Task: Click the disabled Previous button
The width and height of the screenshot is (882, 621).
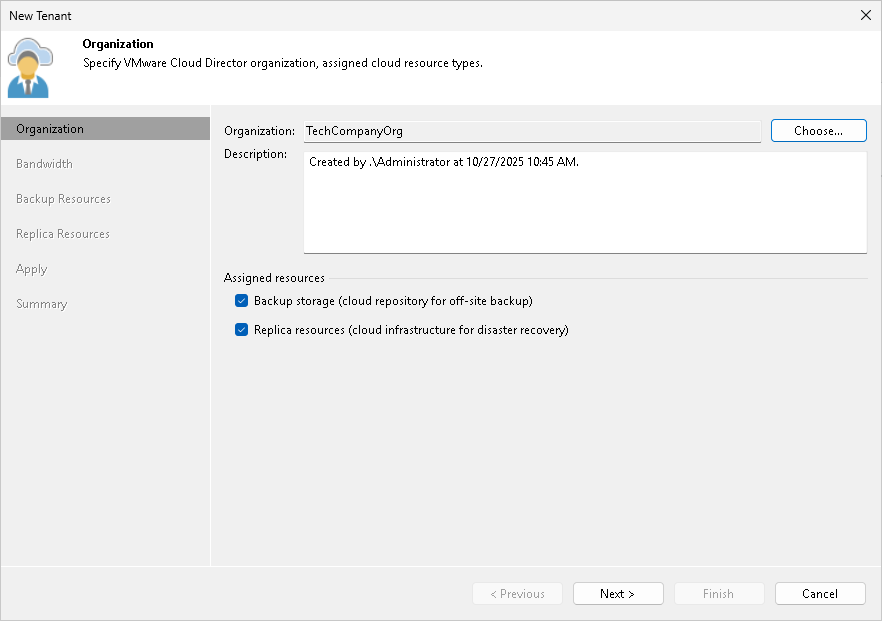Action: [x=517, y=593]
